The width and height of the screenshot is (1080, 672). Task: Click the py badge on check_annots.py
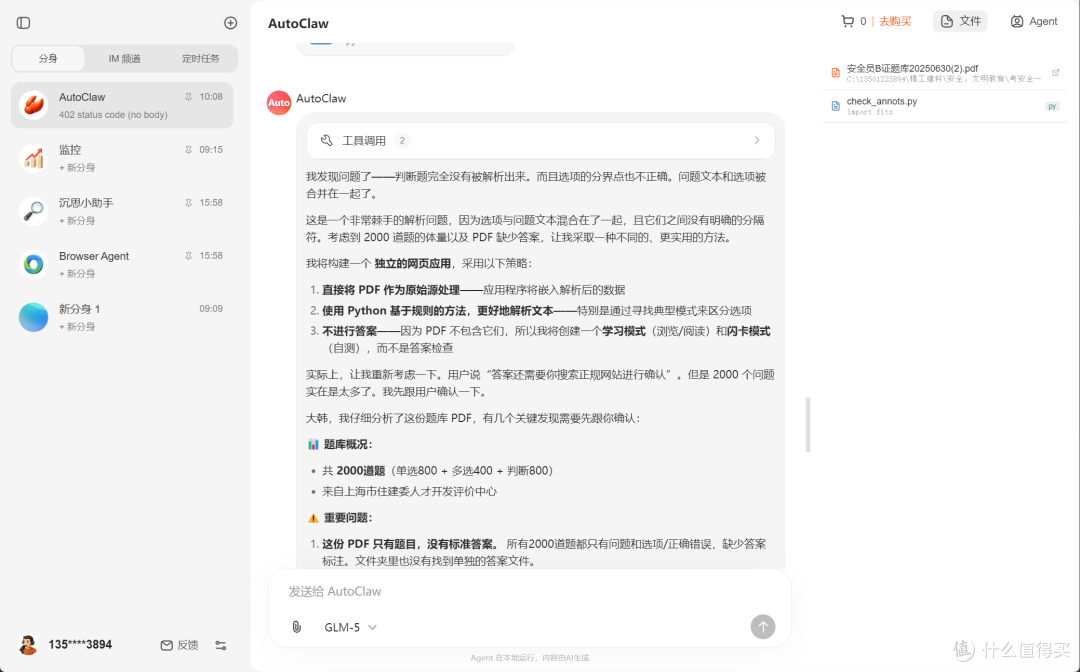coord(1052,106)
